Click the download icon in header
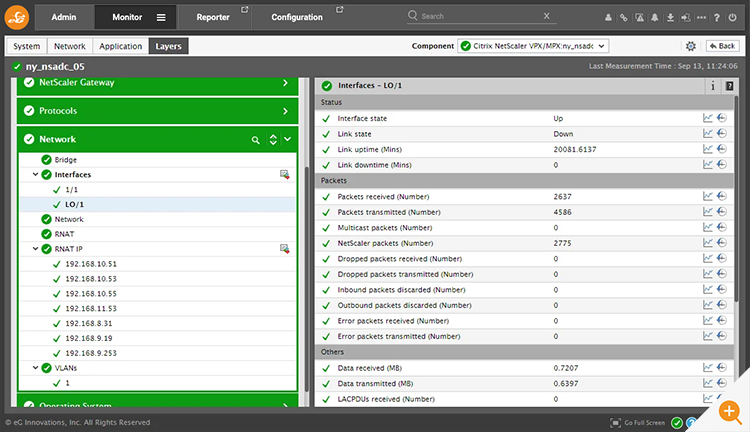Viewport: 750px width, 432px height. [670, 18]
